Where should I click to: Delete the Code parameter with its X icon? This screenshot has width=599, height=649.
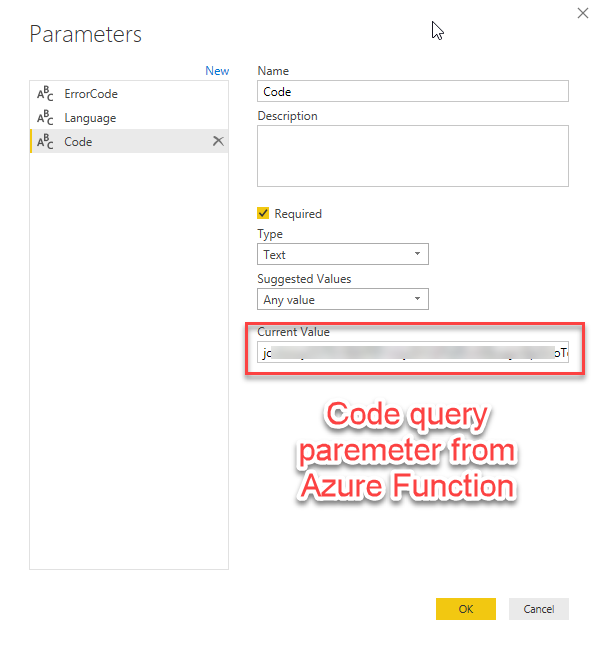[218, 141]
